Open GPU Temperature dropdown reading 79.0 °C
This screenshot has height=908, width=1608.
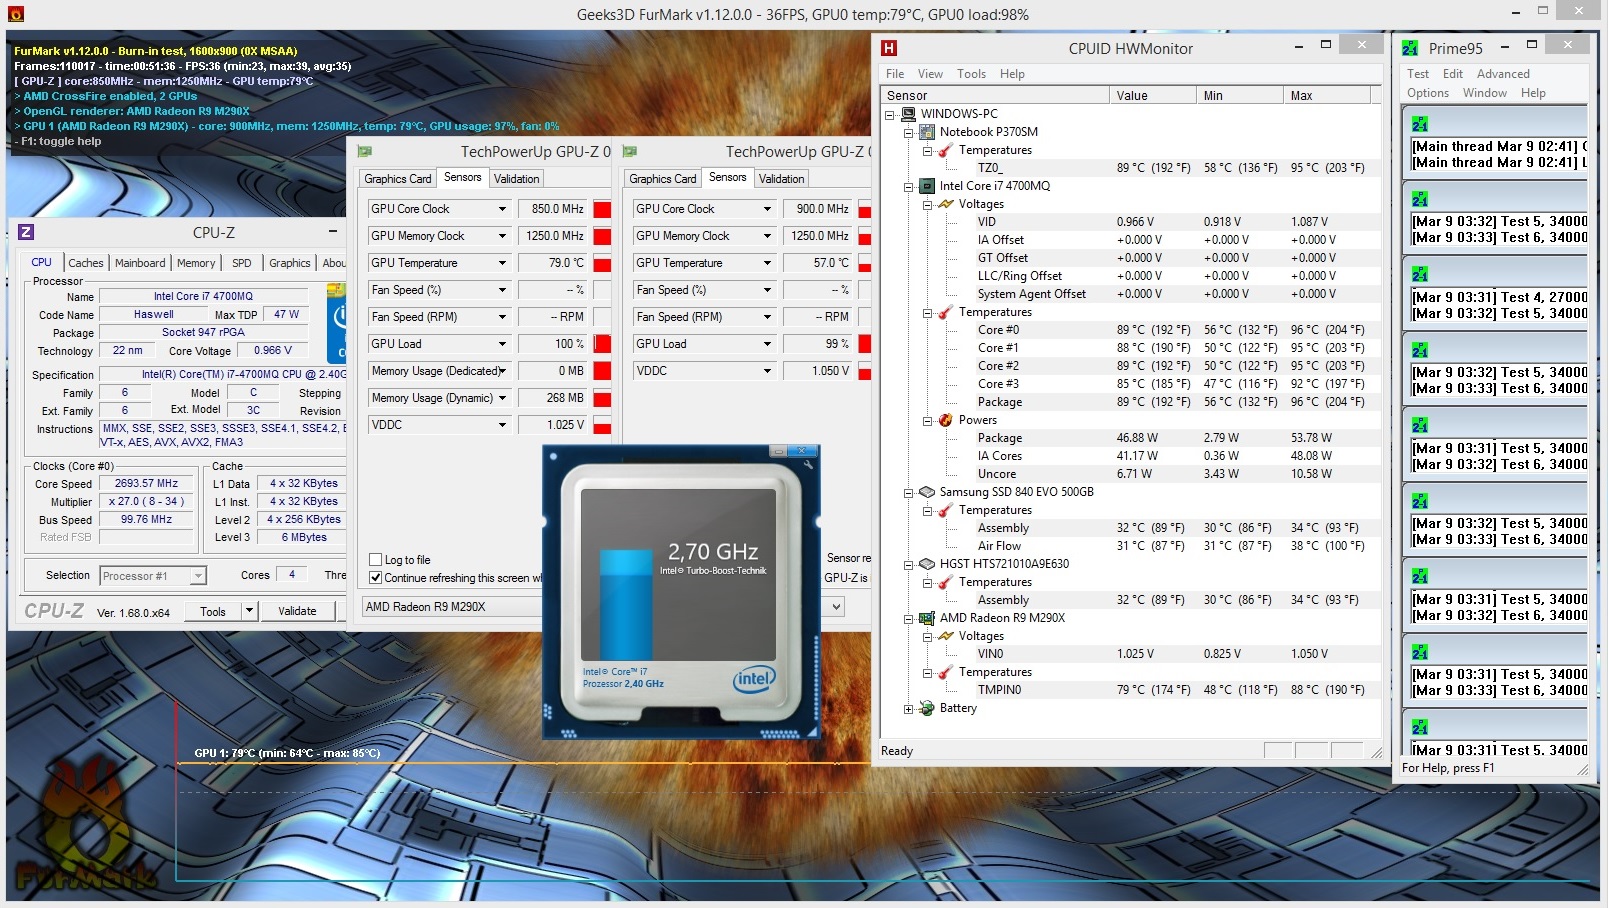(x=503, y=263)
